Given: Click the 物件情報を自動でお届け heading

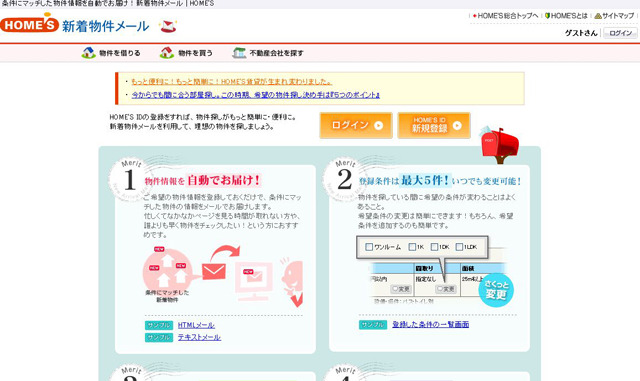Looking at the screenshot, I should (x=202, y=180).
